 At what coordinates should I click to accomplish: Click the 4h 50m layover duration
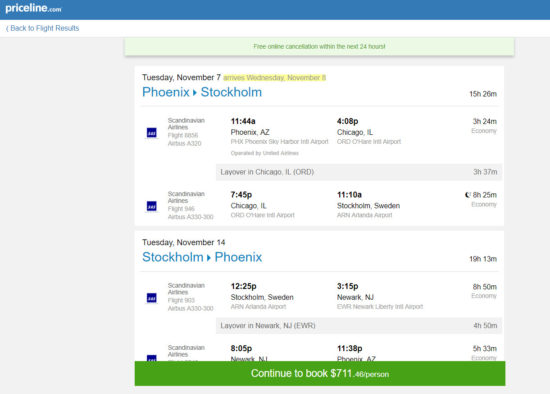click(x=485, y=326)
